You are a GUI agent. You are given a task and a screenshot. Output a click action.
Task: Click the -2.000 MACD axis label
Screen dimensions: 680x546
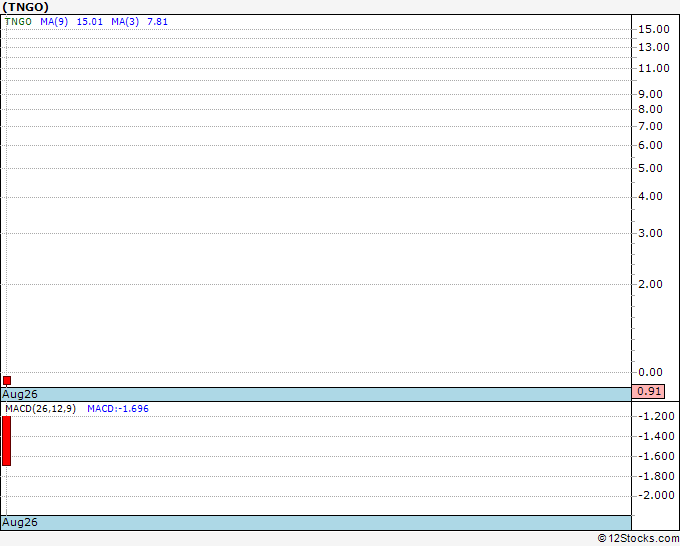coord(657,495)
